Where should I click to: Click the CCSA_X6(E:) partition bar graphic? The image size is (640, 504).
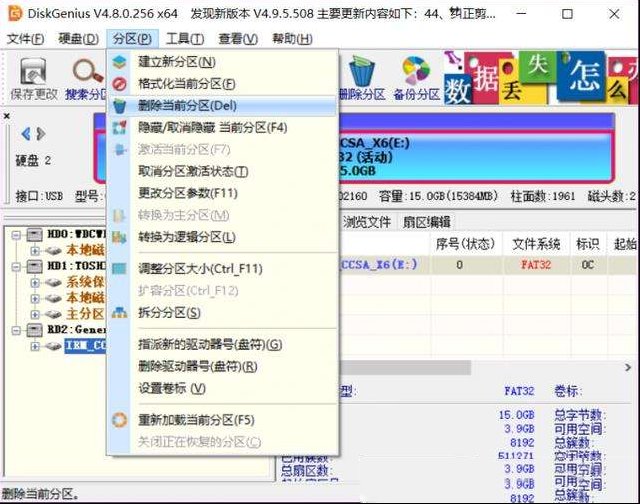pos(476,157)
